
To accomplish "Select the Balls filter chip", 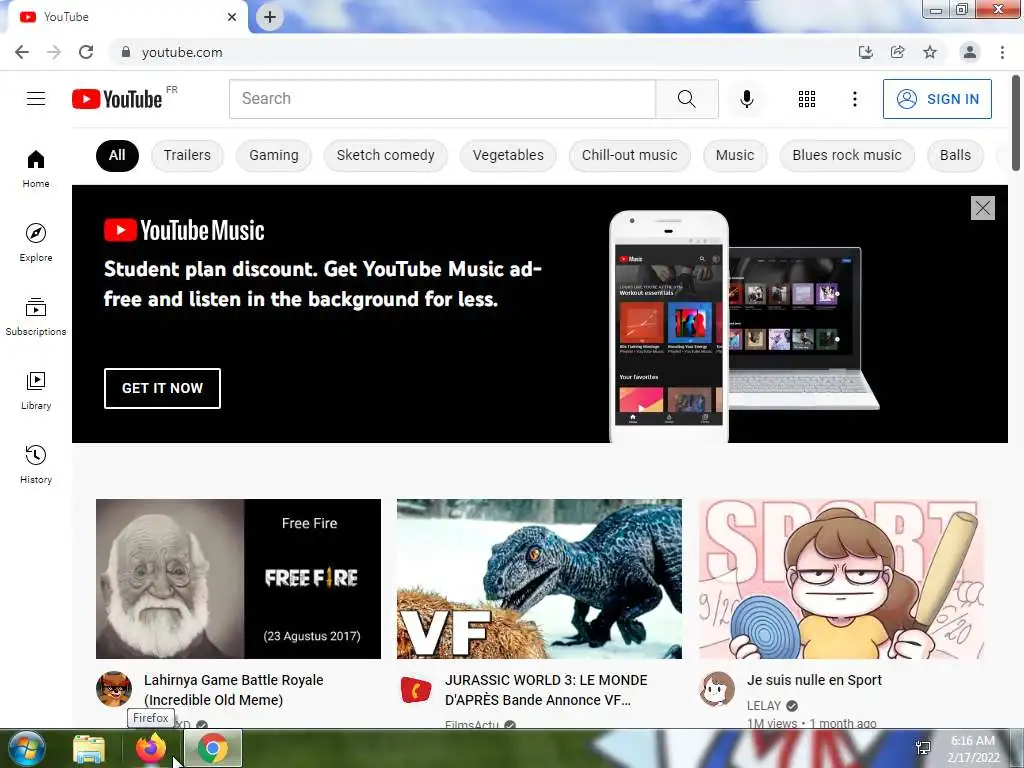I will coord(955,155).
